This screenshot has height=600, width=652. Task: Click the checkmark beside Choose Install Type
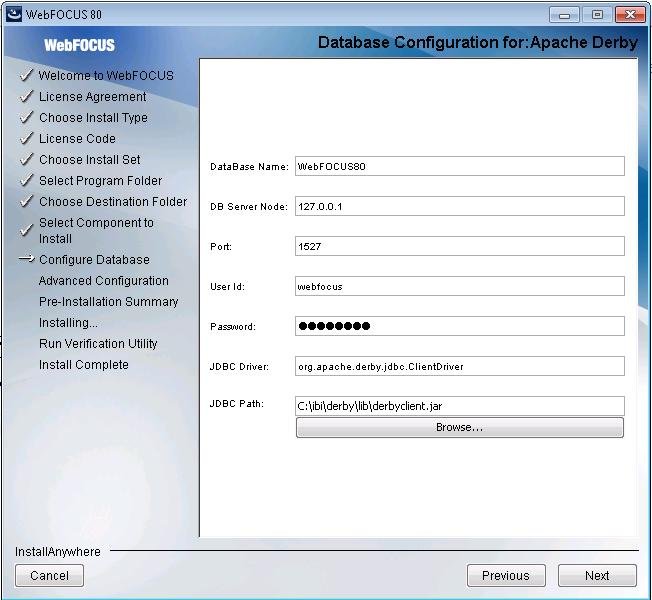tap(26, 117)
